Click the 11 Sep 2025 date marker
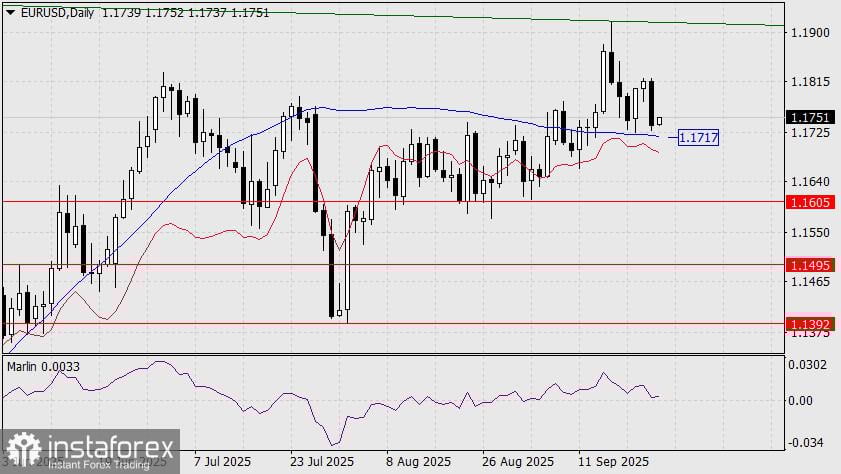The width and height of the screenshot is (841, 474). click(x=613, y=462)
